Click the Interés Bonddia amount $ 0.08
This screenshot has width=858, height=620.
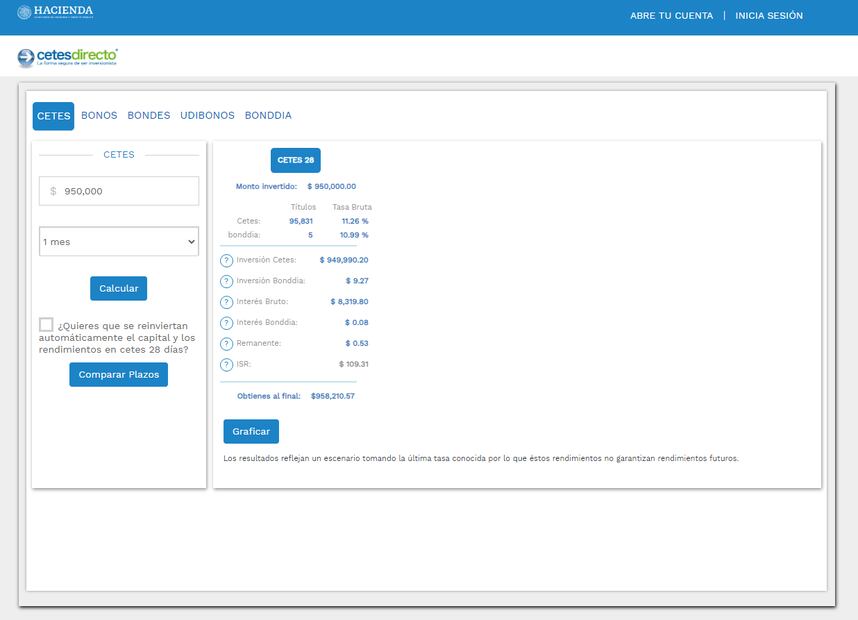356,322
